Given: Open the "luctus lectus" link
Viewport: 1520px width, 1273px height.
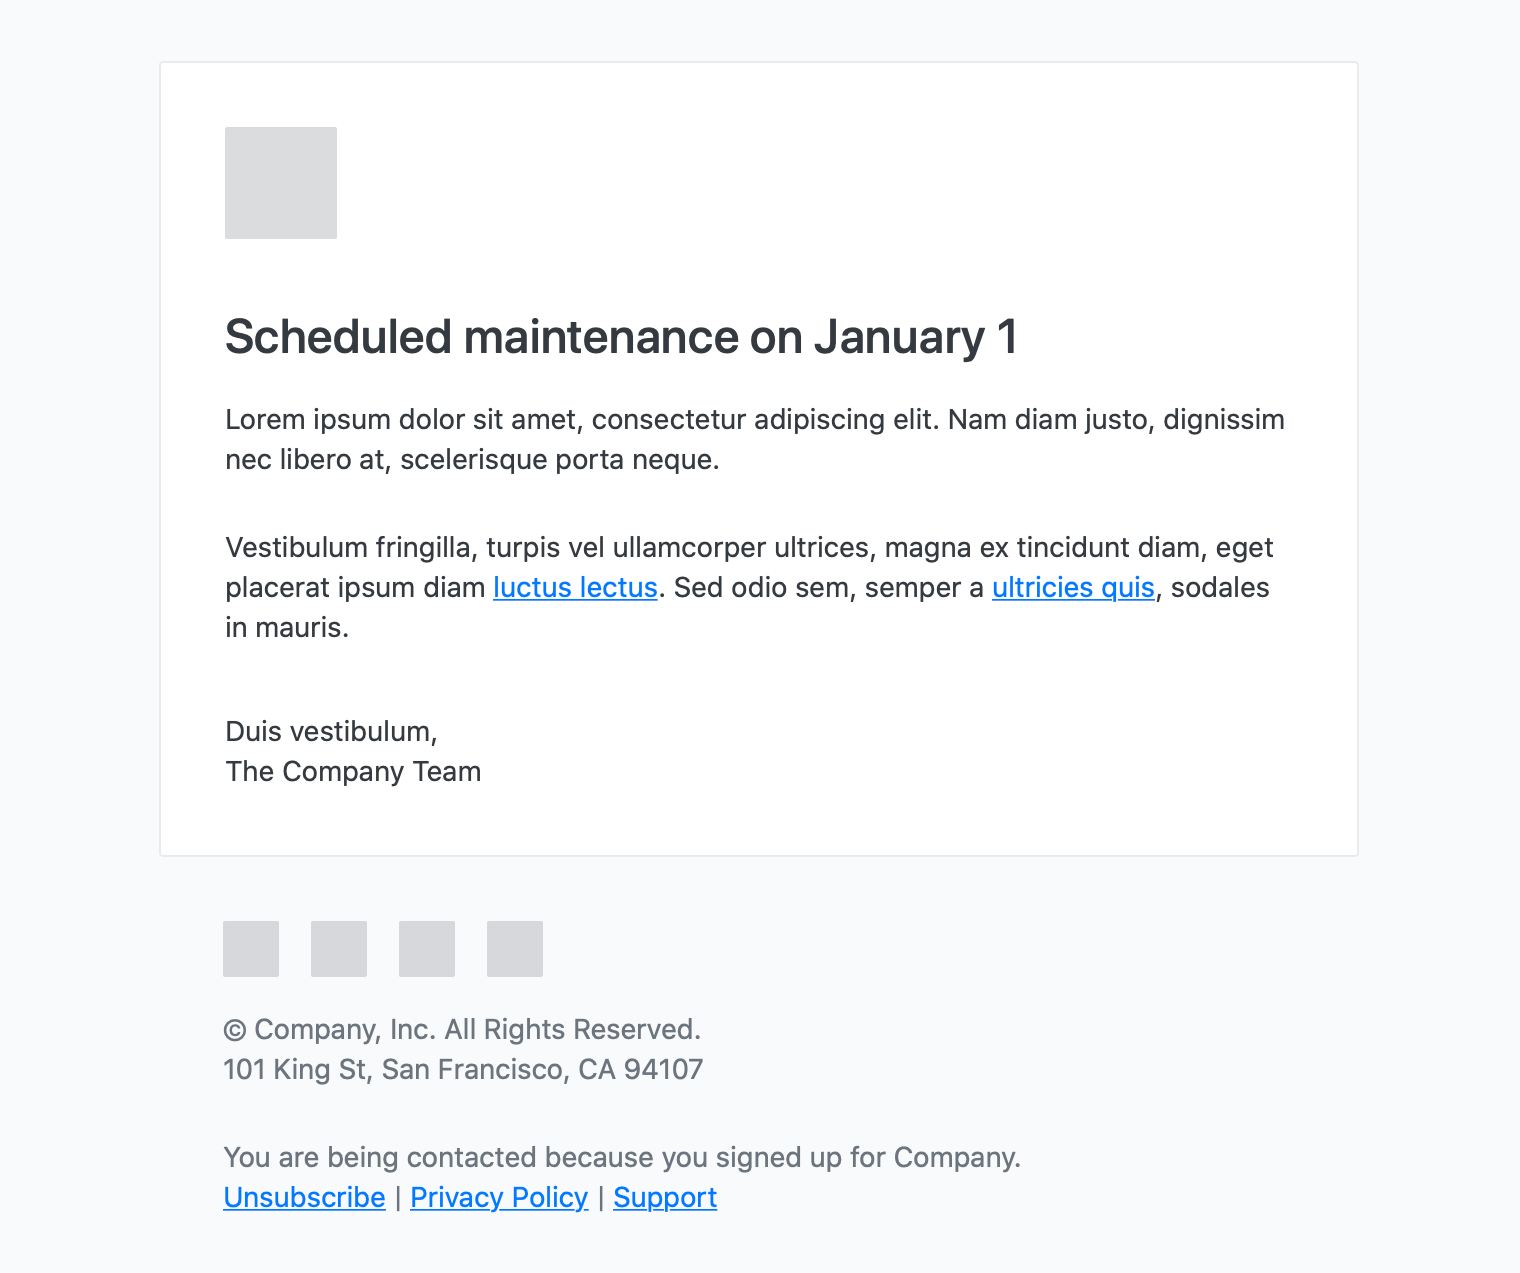Looking at the screenshot, I should [x=575, y=588].
